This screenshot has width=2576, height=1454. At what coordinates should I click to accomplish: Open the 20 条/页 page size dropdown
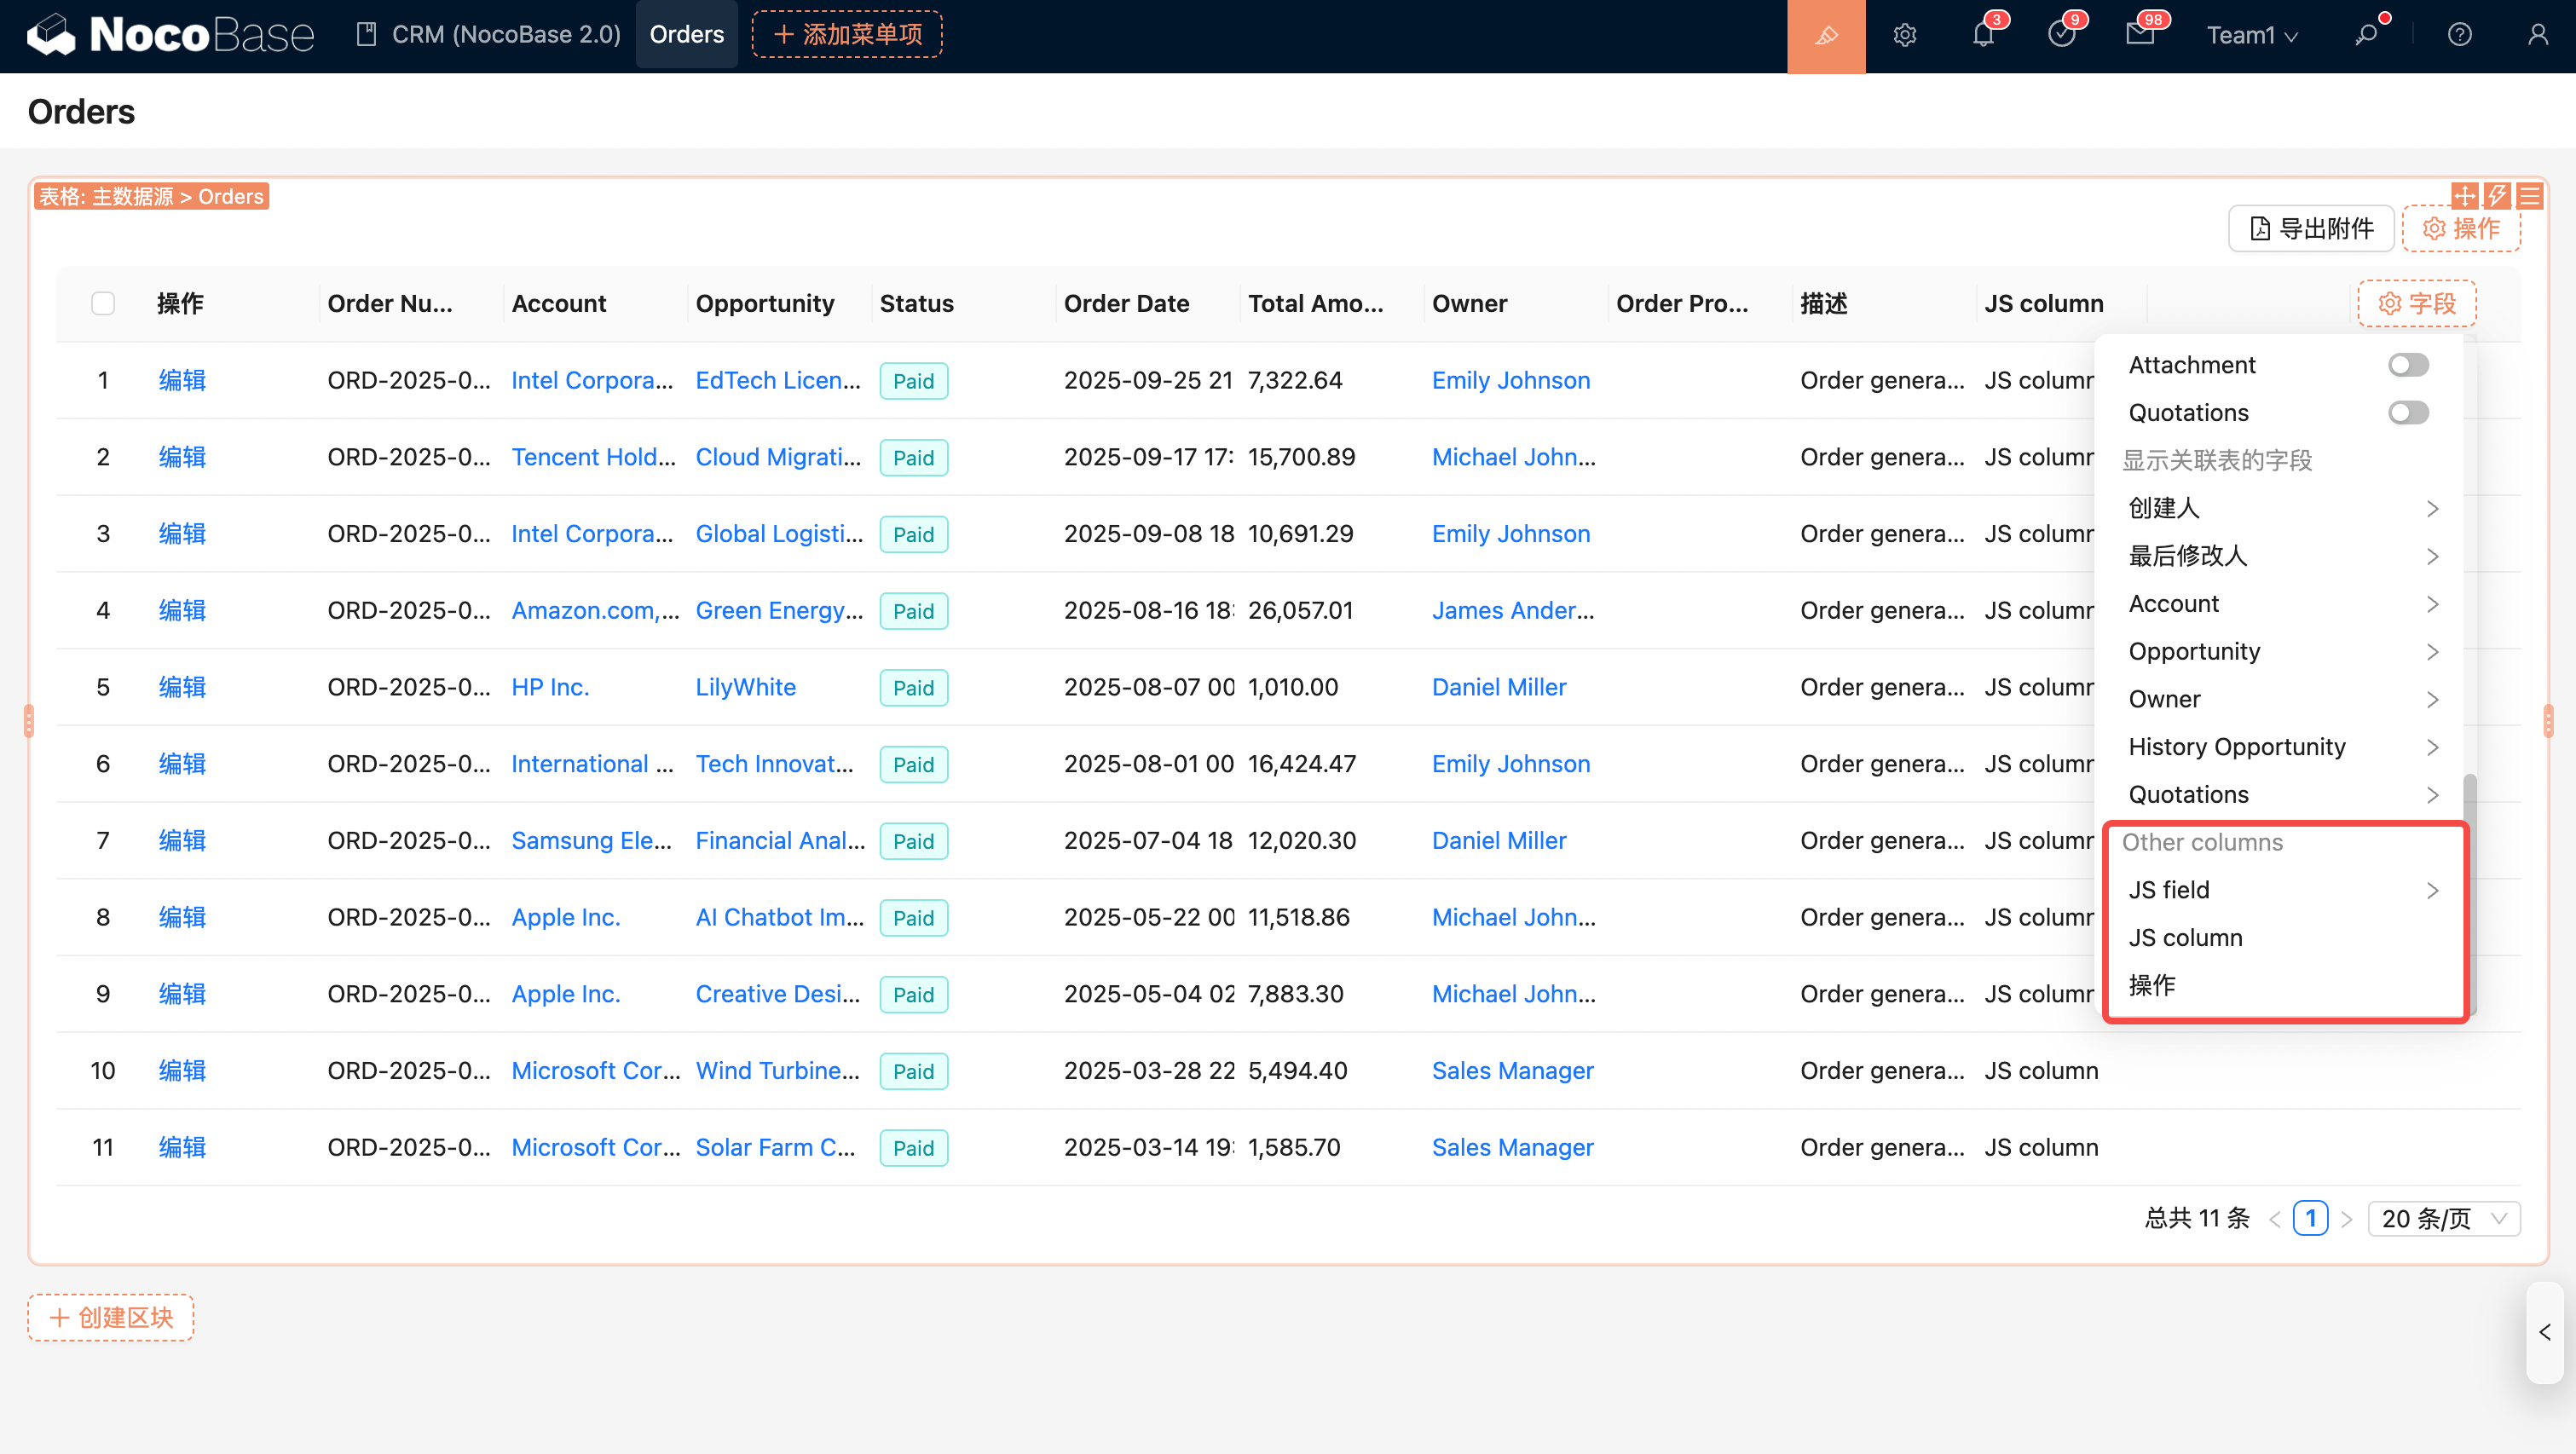tap(2443, 1218)
